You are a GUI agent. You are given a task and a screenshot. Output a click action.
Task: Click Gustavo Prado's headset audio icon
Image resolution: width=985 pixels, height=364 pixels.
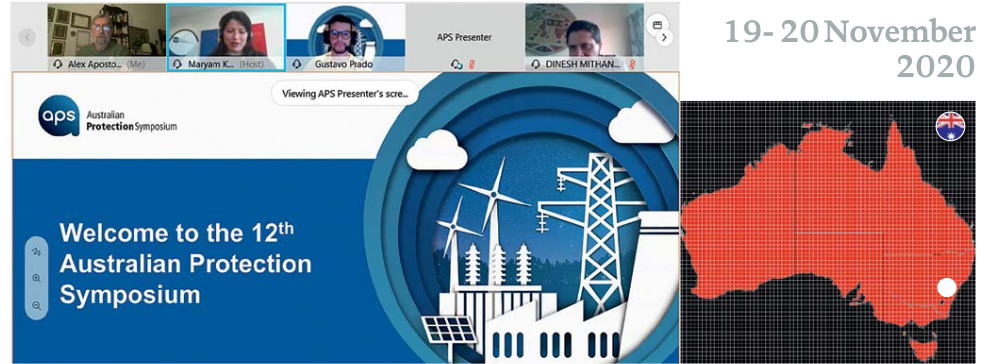click(x=297, y=64)
